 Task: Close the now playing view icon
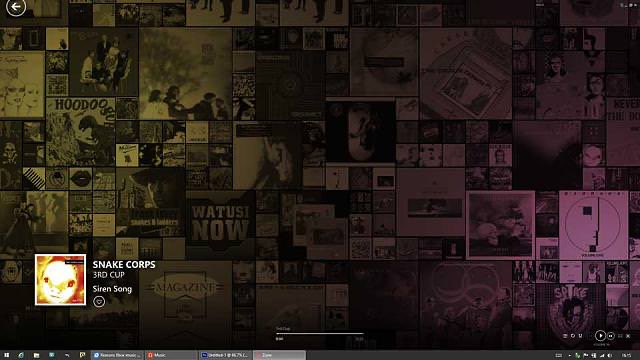coord(628,336)
